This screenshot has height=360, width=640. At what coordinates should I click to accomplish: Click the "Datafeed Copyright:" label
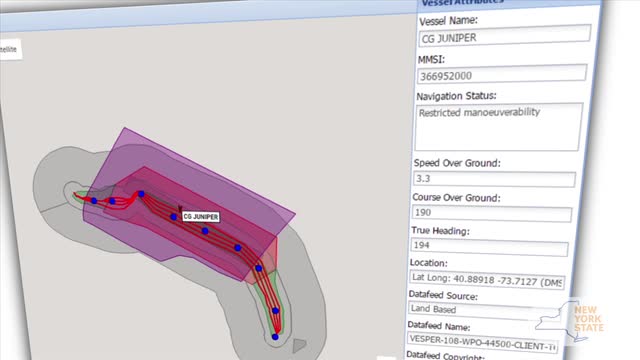(x=445, y=356)
